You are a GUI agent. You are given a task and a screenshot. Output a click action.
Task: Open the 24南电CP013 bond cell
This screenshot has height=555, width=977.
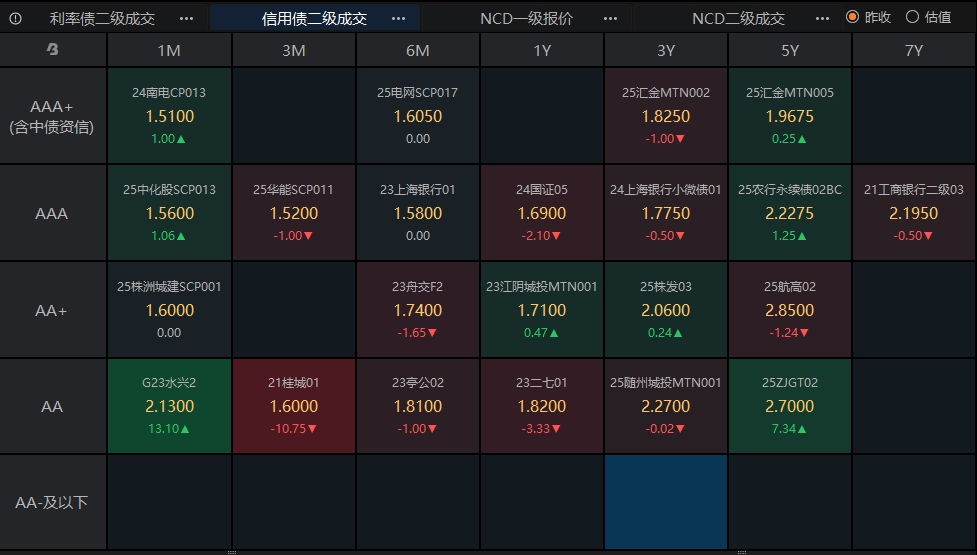coord(169,115)
